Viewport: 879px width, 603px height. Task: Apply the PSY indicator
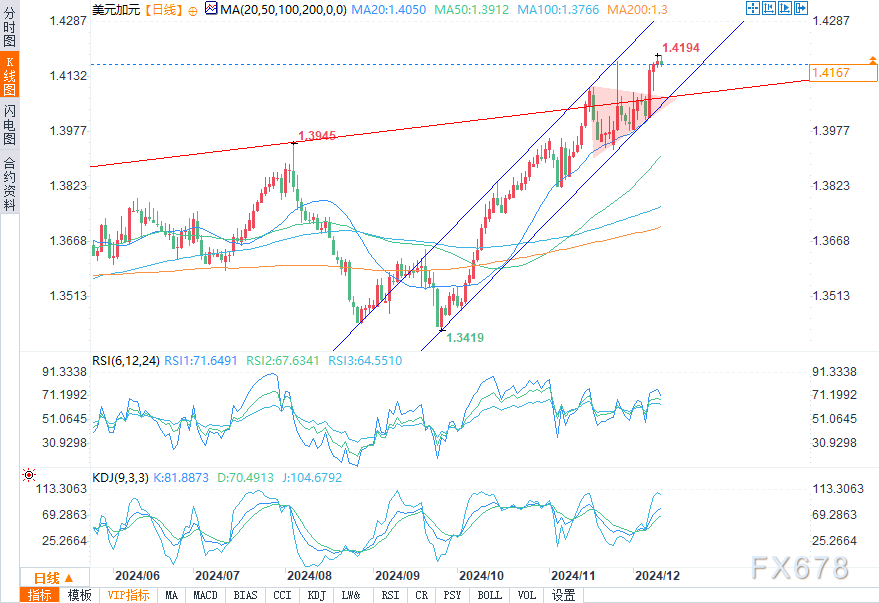point(452,595)
